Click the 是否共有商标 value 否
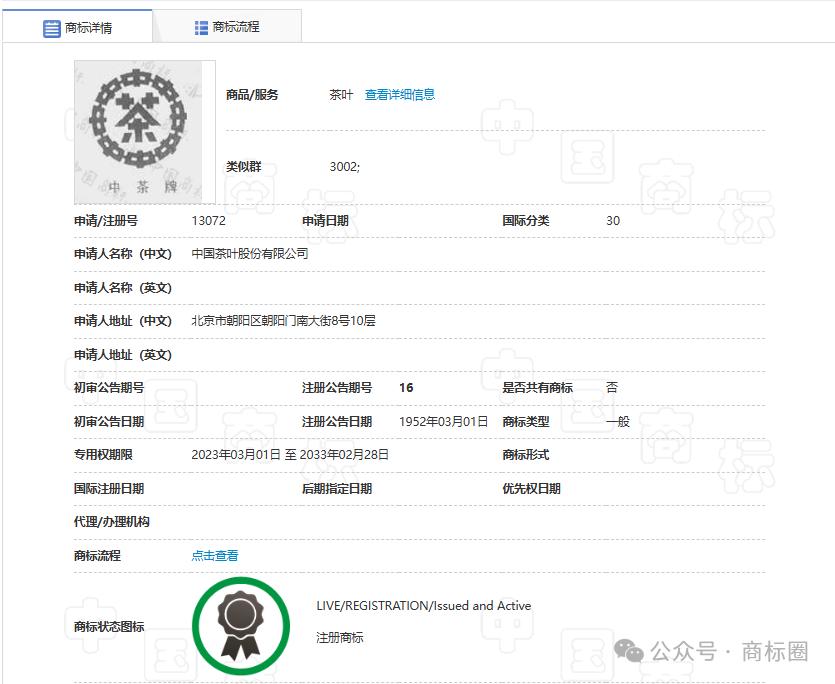 click(611, 388)
